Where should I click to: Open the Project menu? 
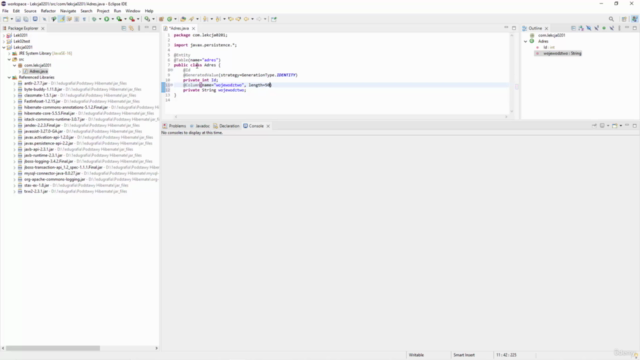tap(103, 11)
